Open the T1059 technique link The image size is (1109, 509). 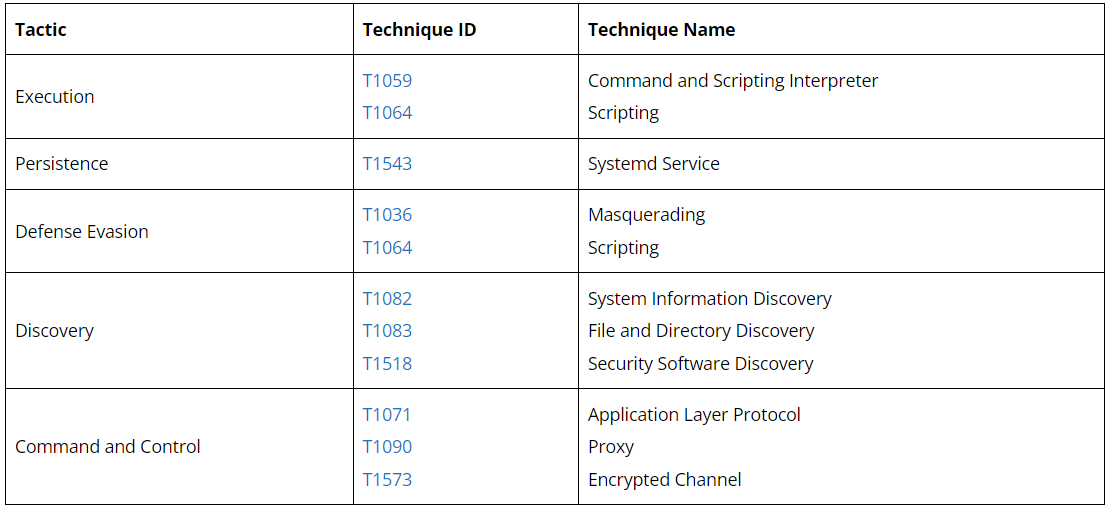pyautogui.click(x=387, y=81)
